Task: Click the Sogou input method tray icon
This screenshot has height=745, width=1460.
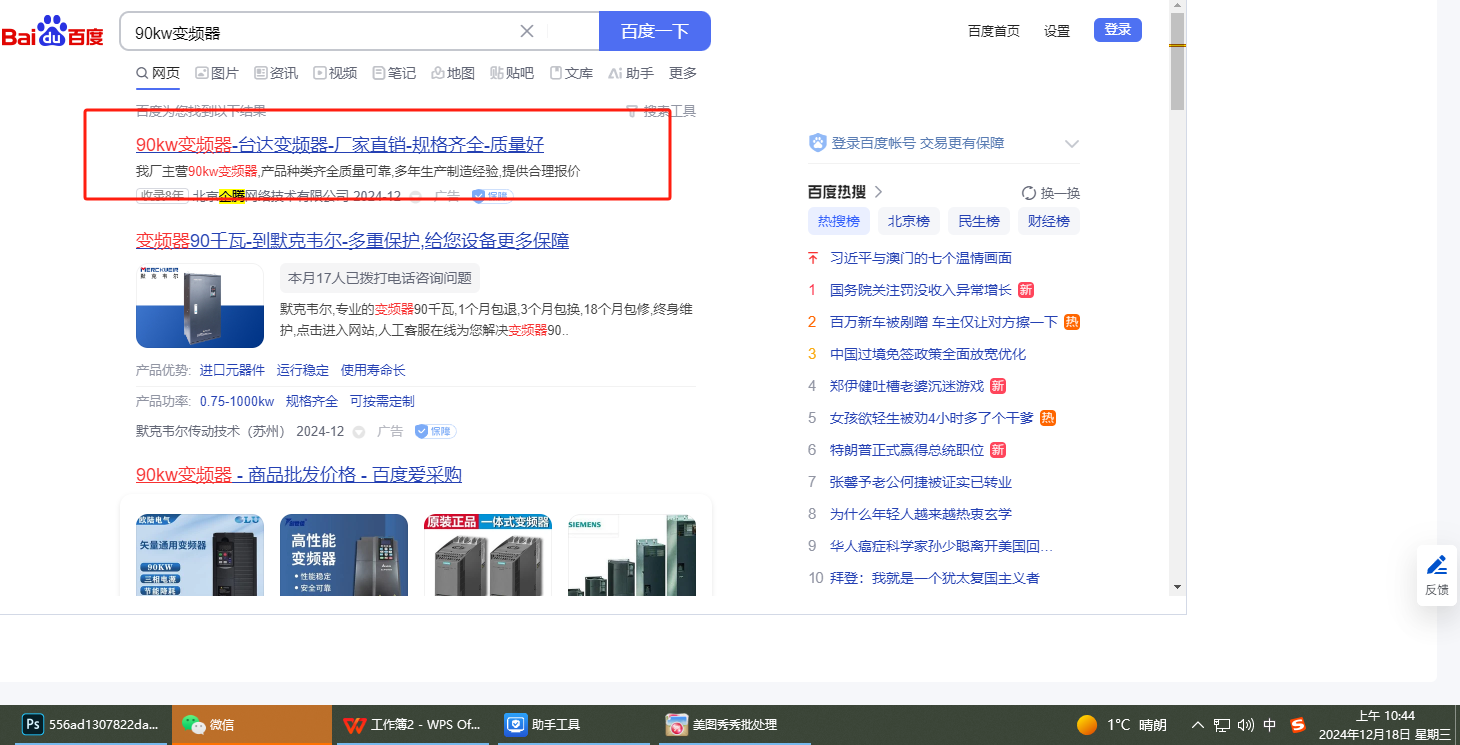Action: tap(1298, 724)
